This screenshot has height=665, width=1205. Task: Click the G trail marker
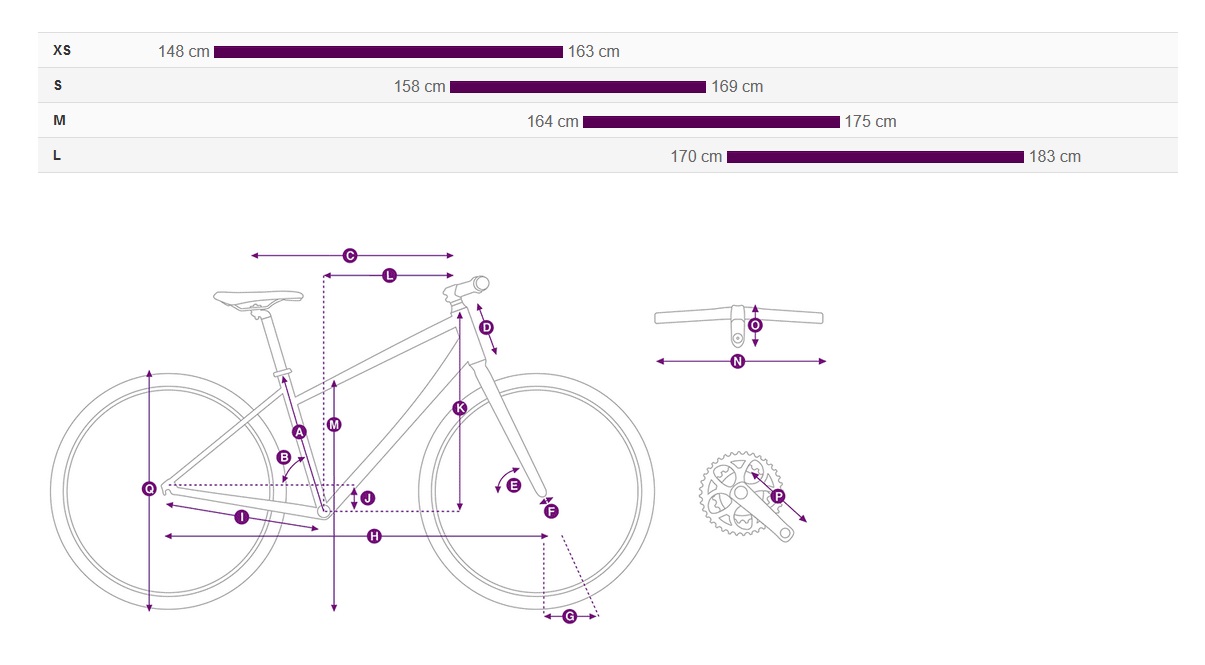(x=570, y=617)
